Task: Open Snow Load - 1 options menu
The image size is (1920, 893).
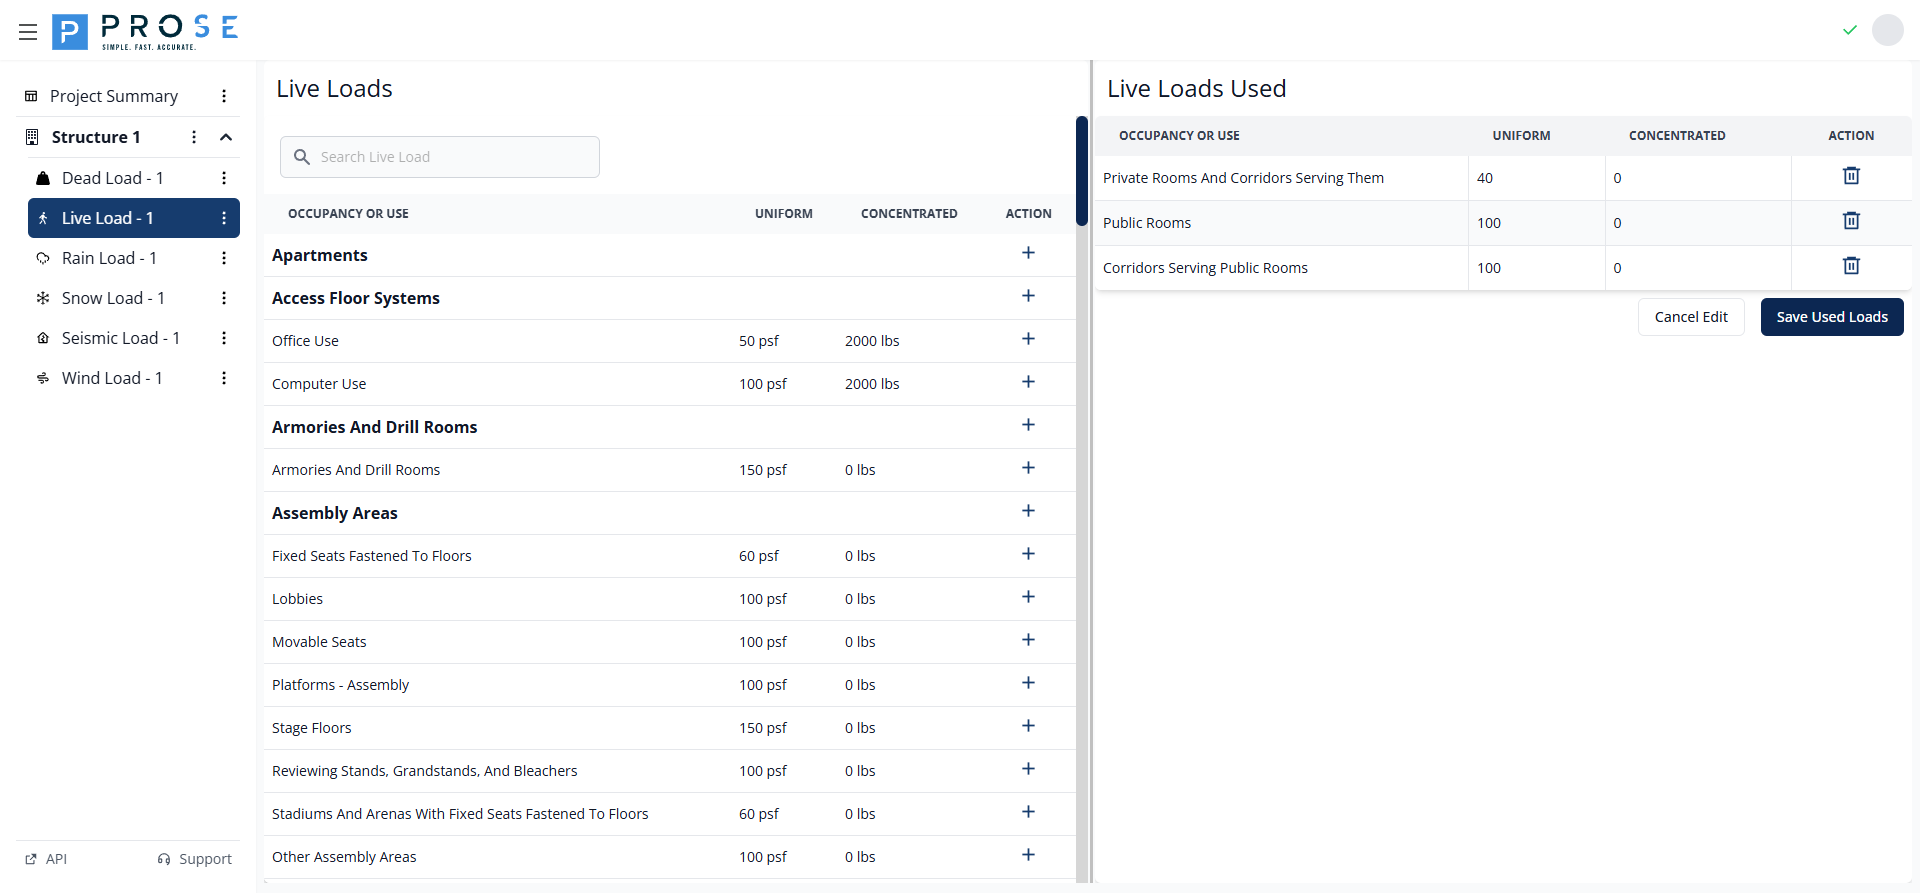Action: (224, 298)
